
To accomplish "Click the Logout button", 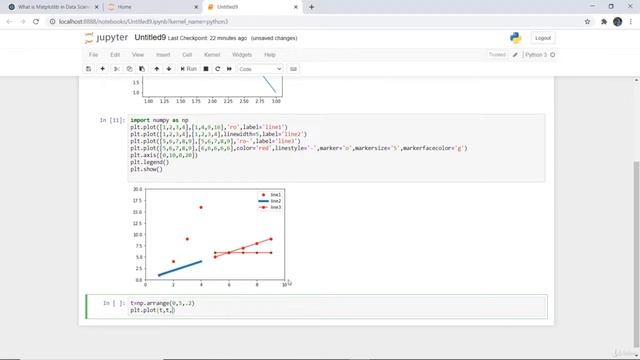I will (543, 38).
